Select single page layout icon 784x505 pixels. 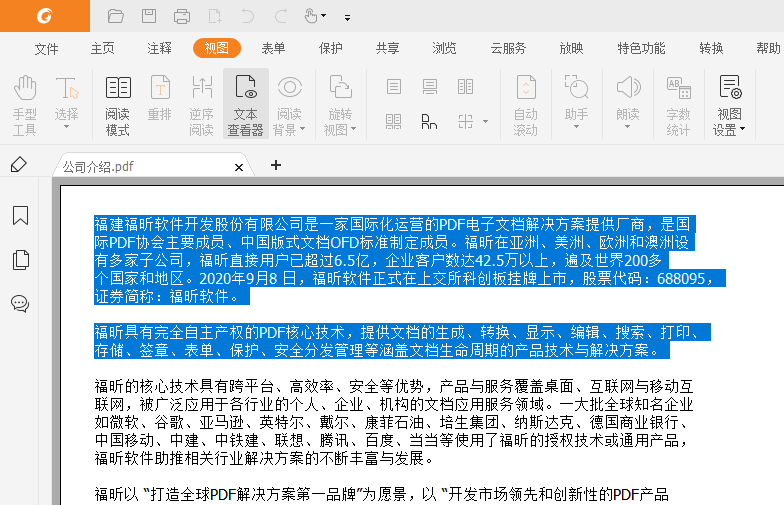tap(394, 87)
